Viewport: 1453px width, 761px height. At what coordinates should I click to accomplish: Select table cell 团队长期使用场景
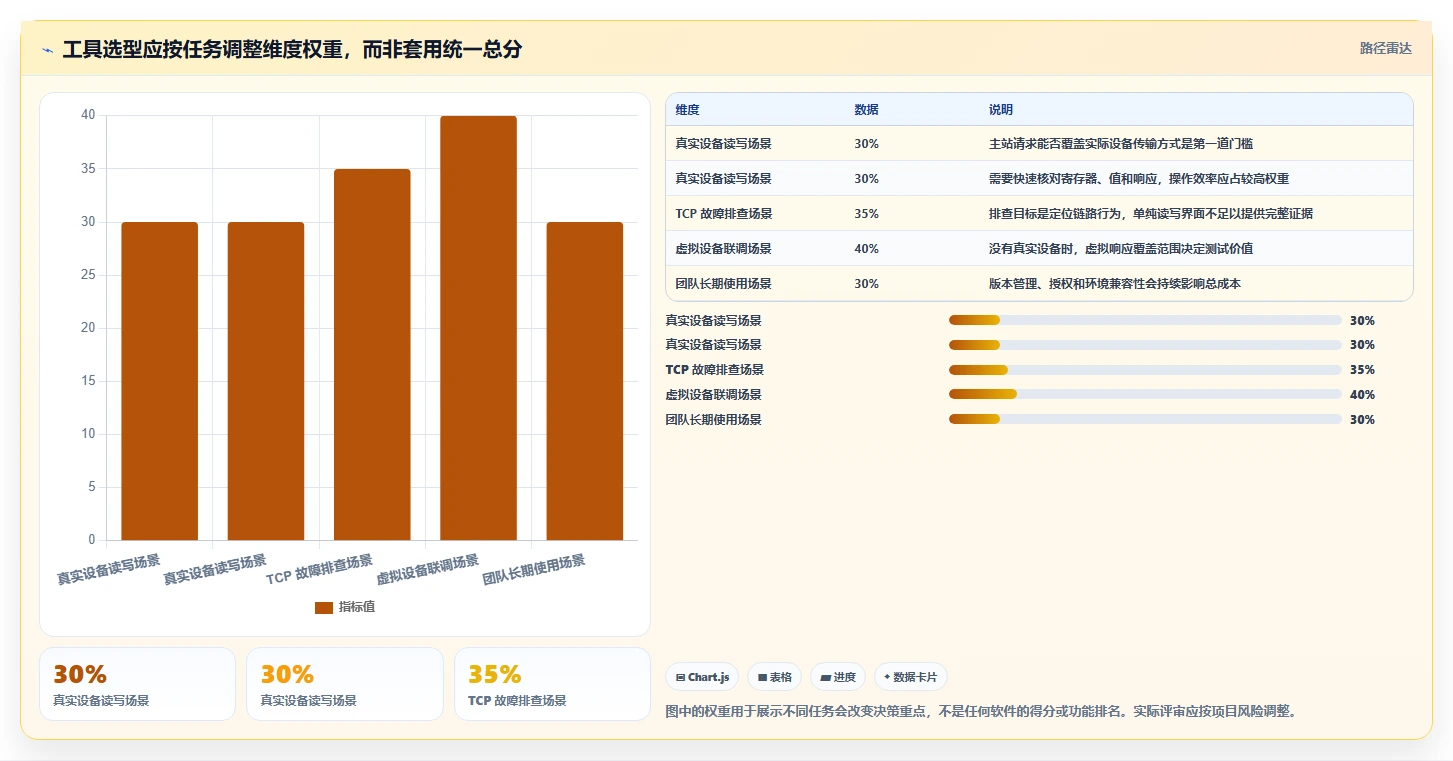click(723, 284)
